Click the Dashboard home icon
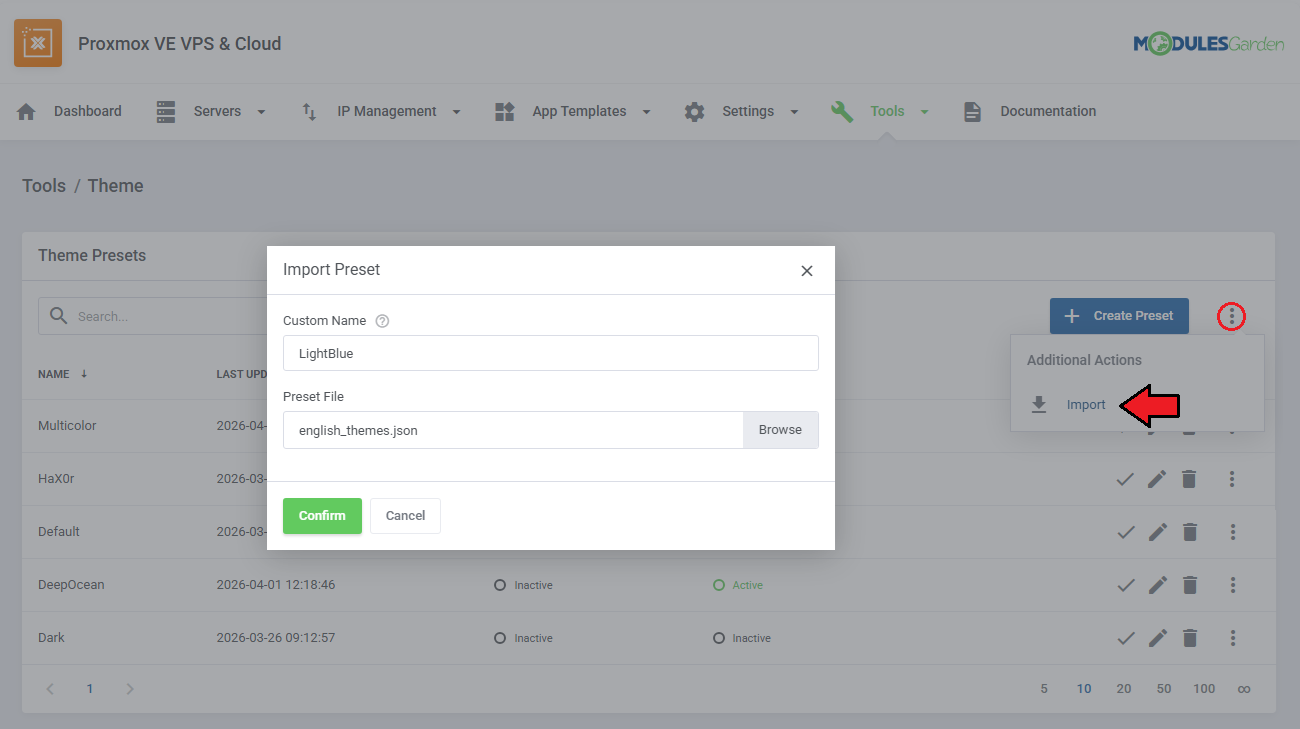 (x=27, y=112)
